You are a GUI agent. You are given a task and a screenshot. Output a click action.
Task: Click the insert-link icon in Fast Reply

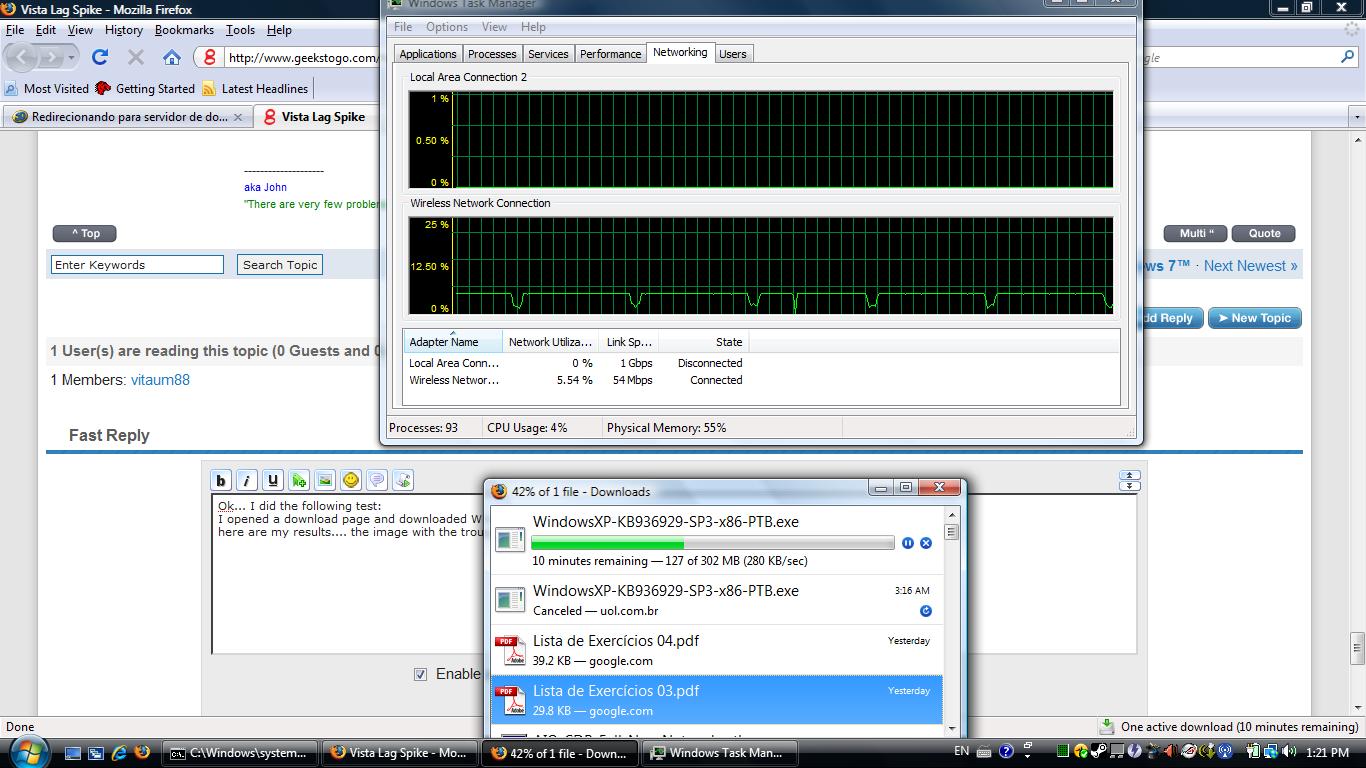tap(299, 481)
